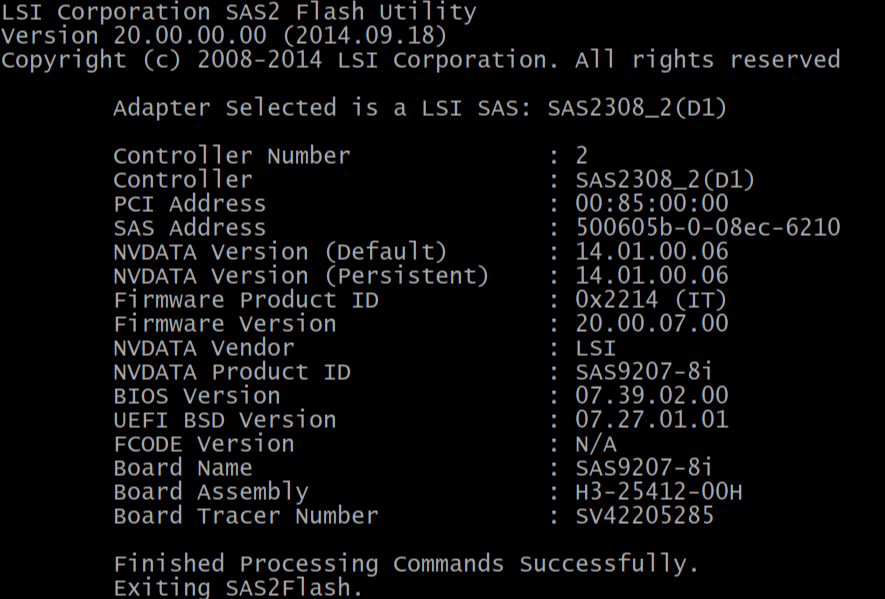Click the "Adapter Selected is a LSI SAS" line
Viewport: 885px width, 599px height.
click(x=420, y=108)
